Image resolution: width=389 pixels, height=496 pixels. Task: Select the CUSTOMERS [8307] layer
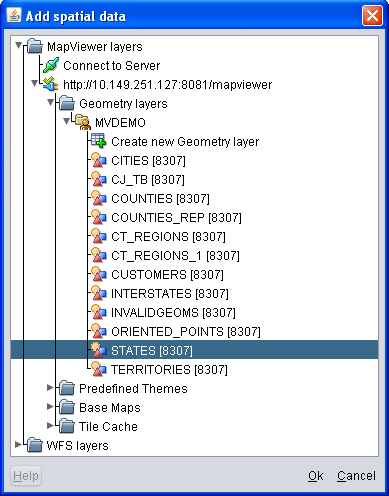[167, 275]
